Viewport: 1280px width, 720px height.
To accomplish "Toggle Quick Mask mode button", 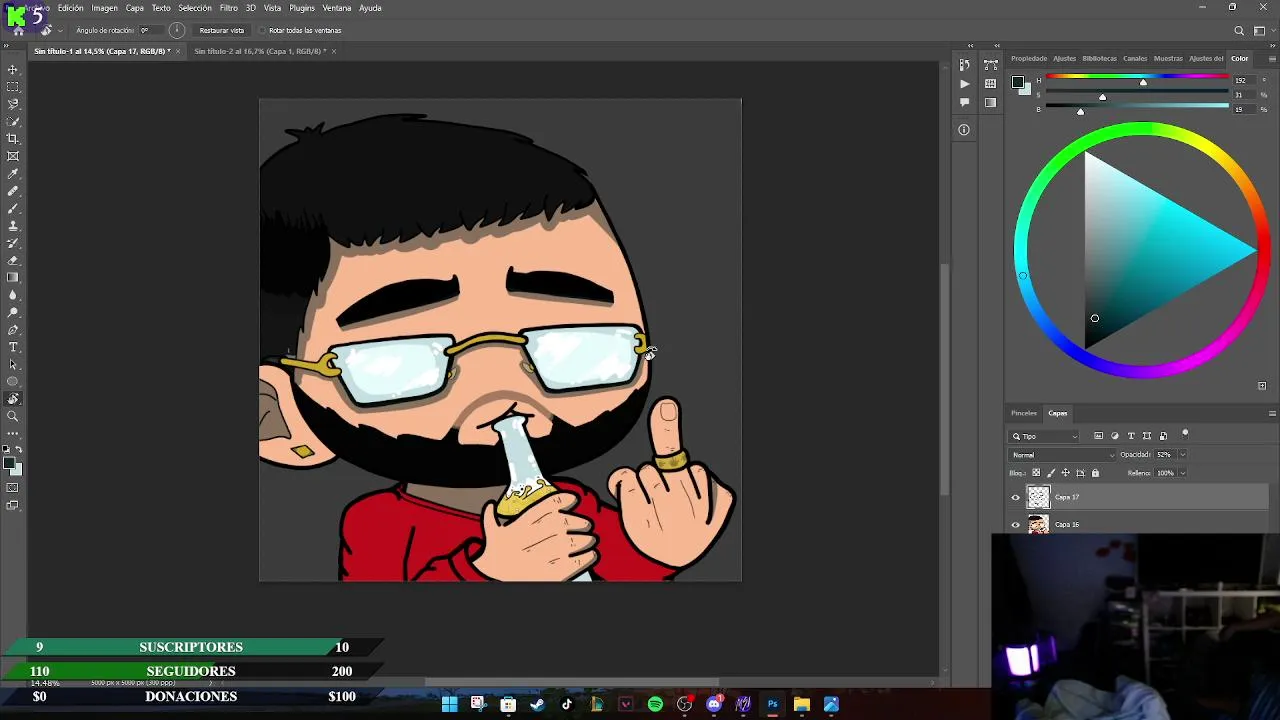I will [13, 488].
